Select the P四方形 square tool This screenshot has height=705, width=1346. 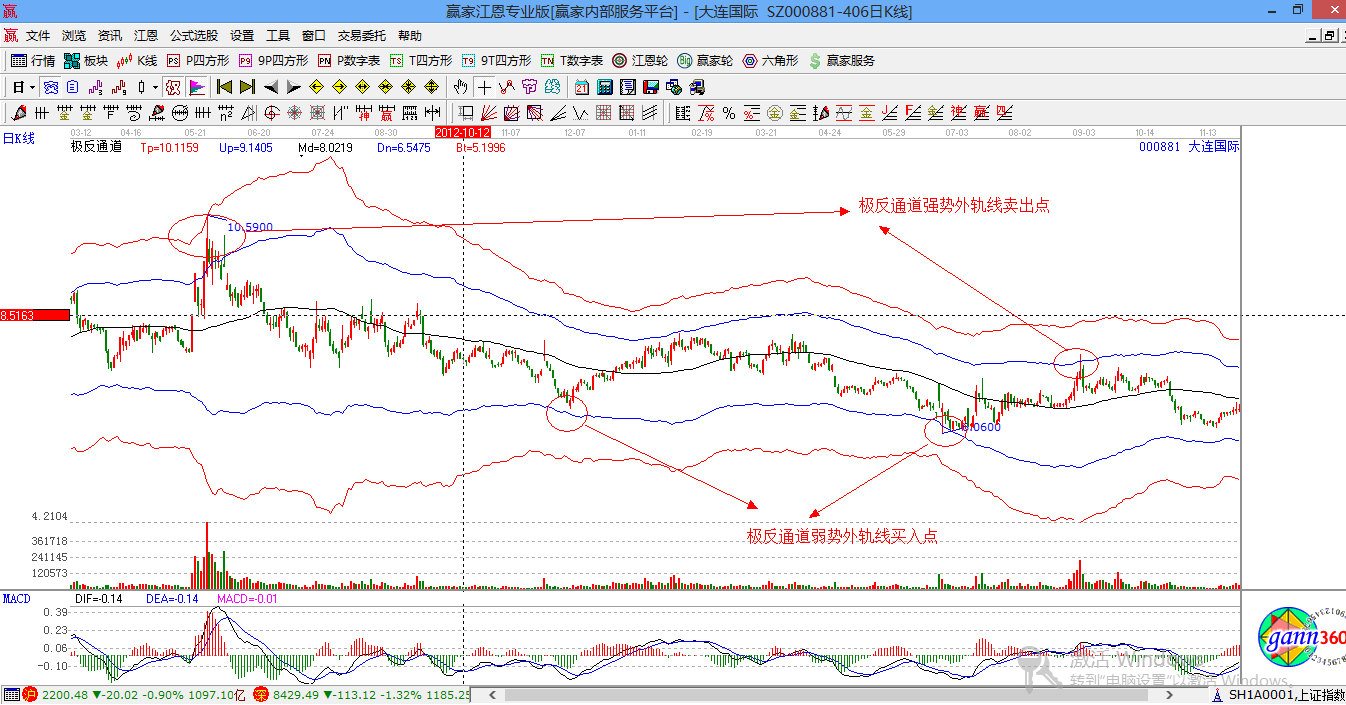[197, 61]
